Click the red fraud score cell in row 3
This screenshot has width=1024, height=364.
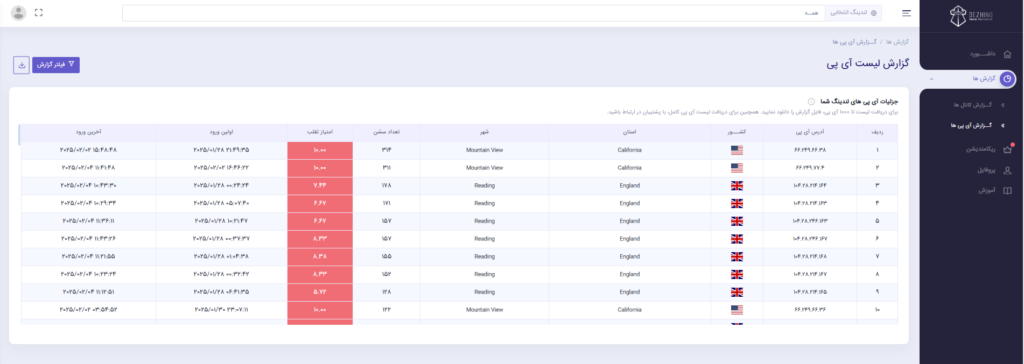(320, 186)
